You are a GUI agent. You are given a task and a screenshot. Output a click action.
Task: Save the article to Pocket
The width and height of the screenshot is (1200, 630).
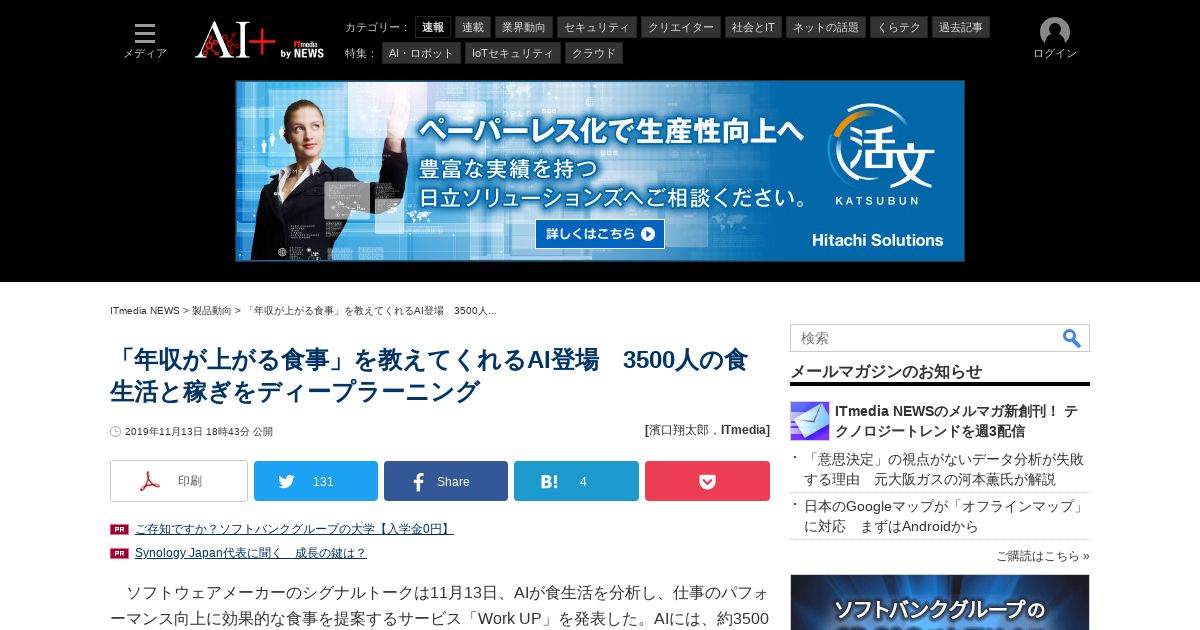(x=707, y=481)
